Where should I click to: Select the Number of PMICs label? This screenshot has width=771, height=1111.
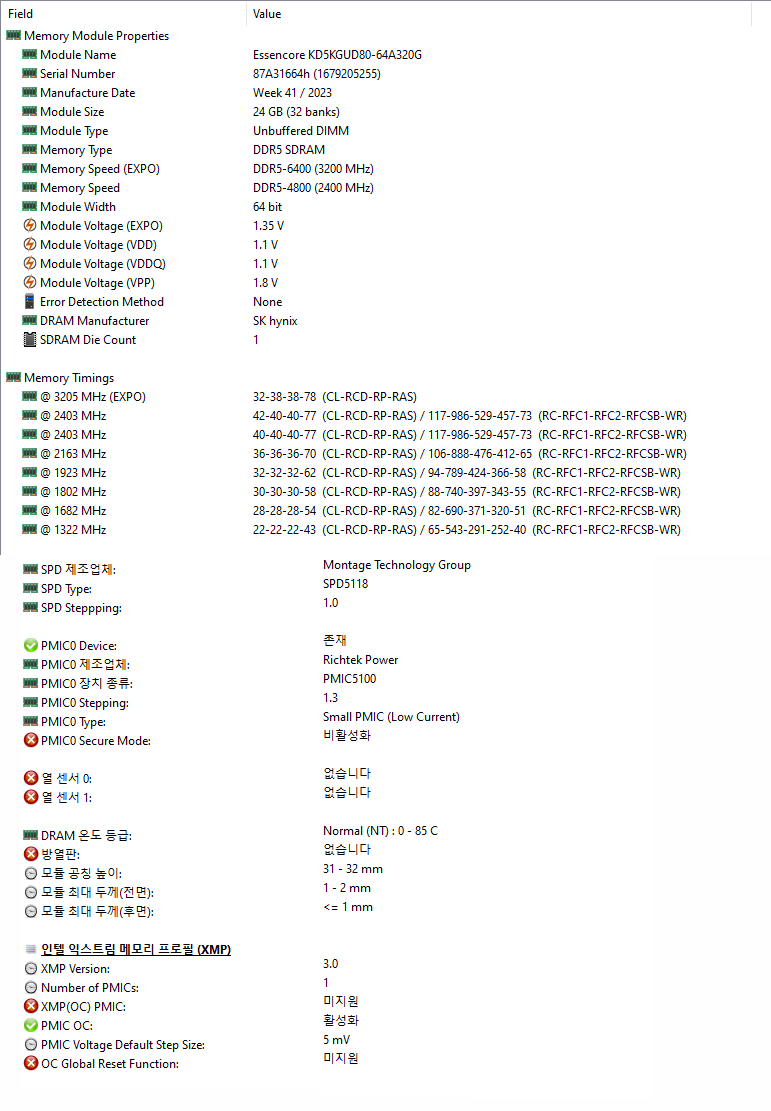click(90, 988)
